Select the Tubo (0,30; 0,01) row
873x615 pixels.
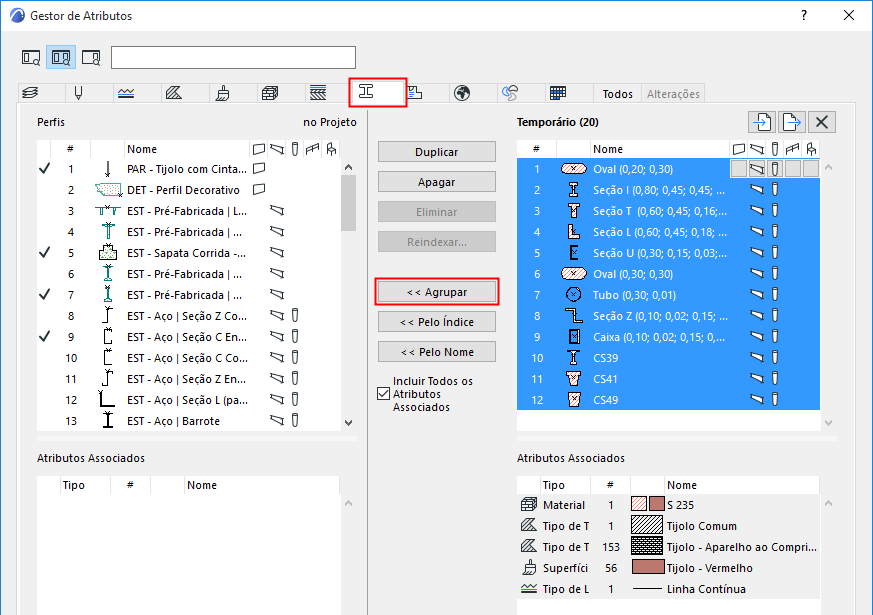(x=668, y=294)
